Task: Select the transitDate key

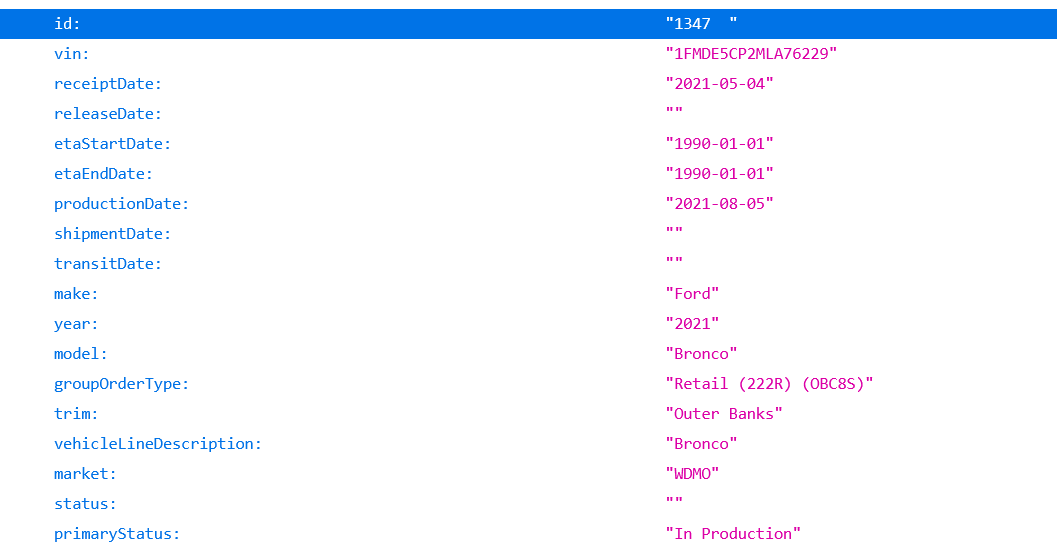Action: (x=108, y=264)
